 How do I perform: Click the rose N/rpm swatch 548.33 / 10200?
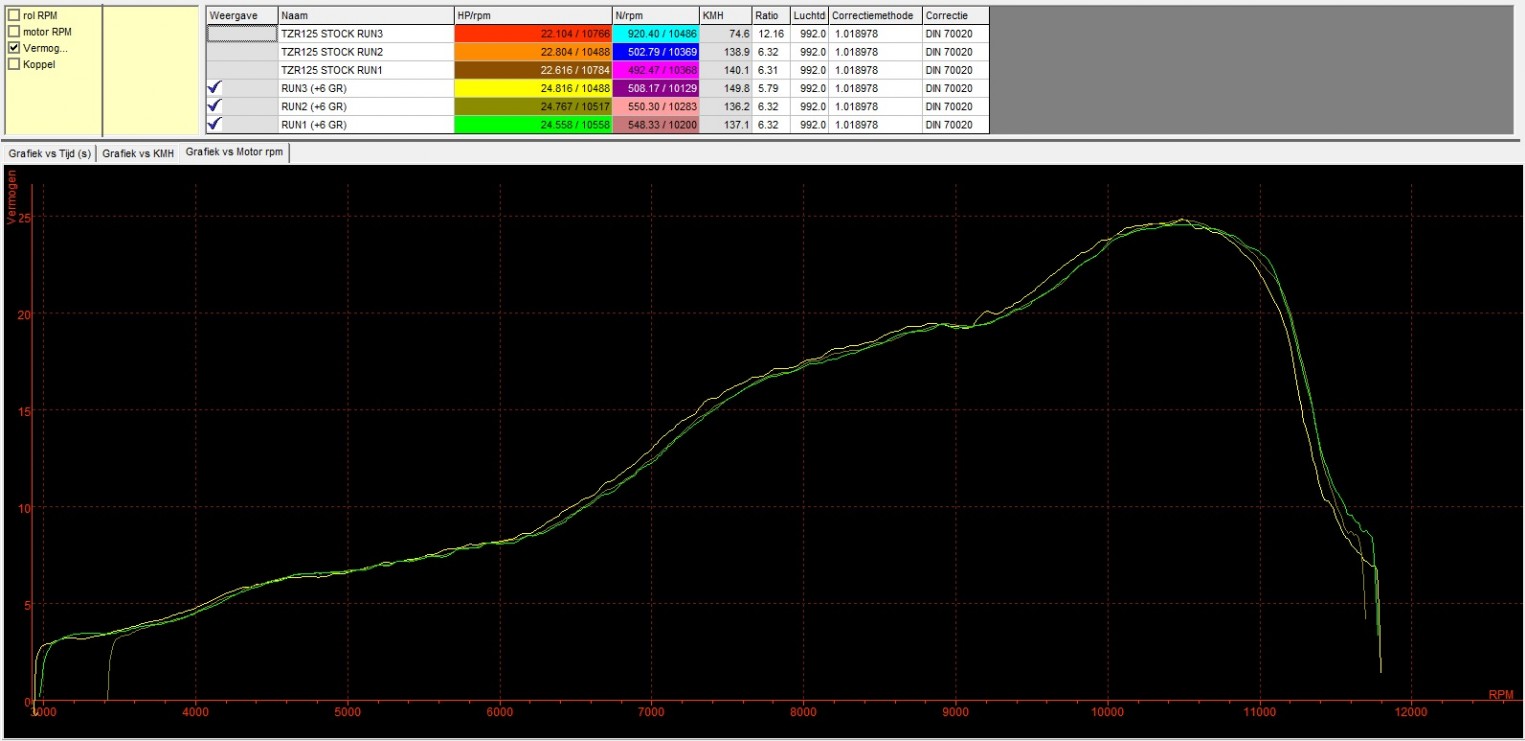tap(656, 124)
